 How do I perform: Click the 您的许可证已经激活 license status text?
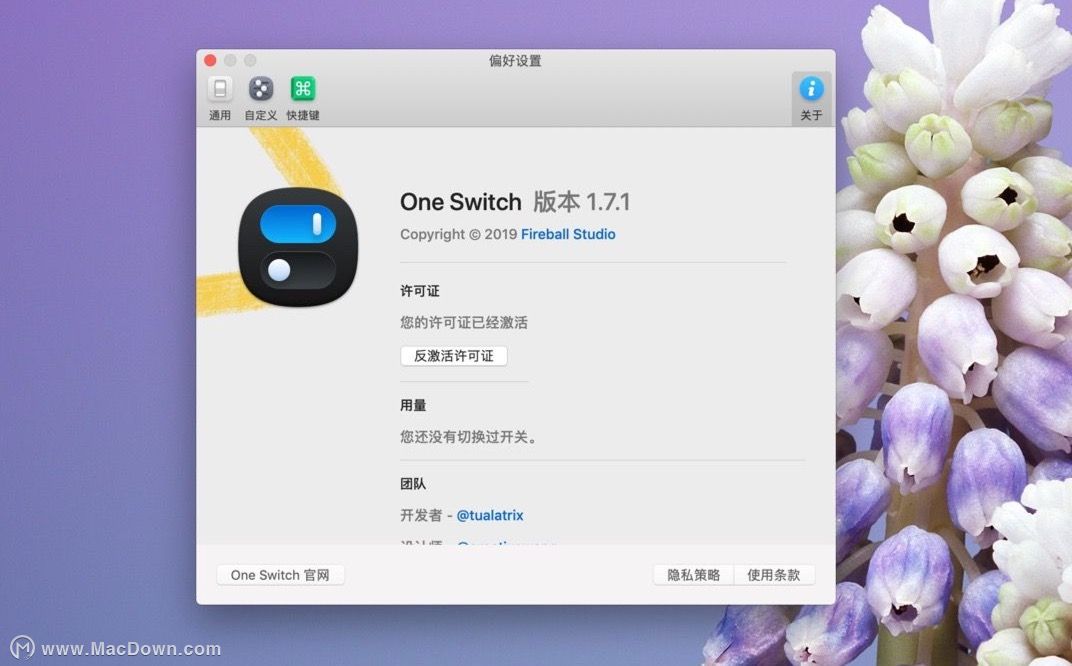coord(464,323)
